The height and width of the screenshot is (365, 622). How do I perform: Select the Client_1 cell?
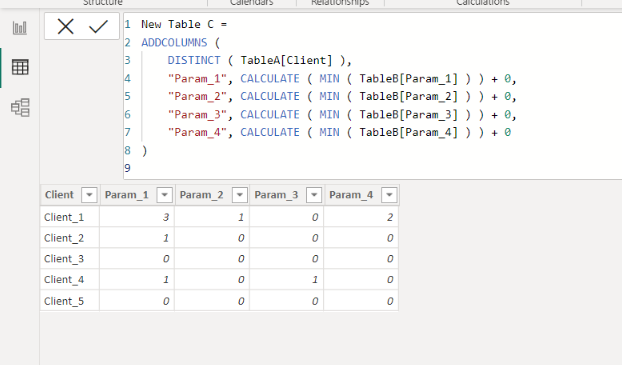point(69,217)
